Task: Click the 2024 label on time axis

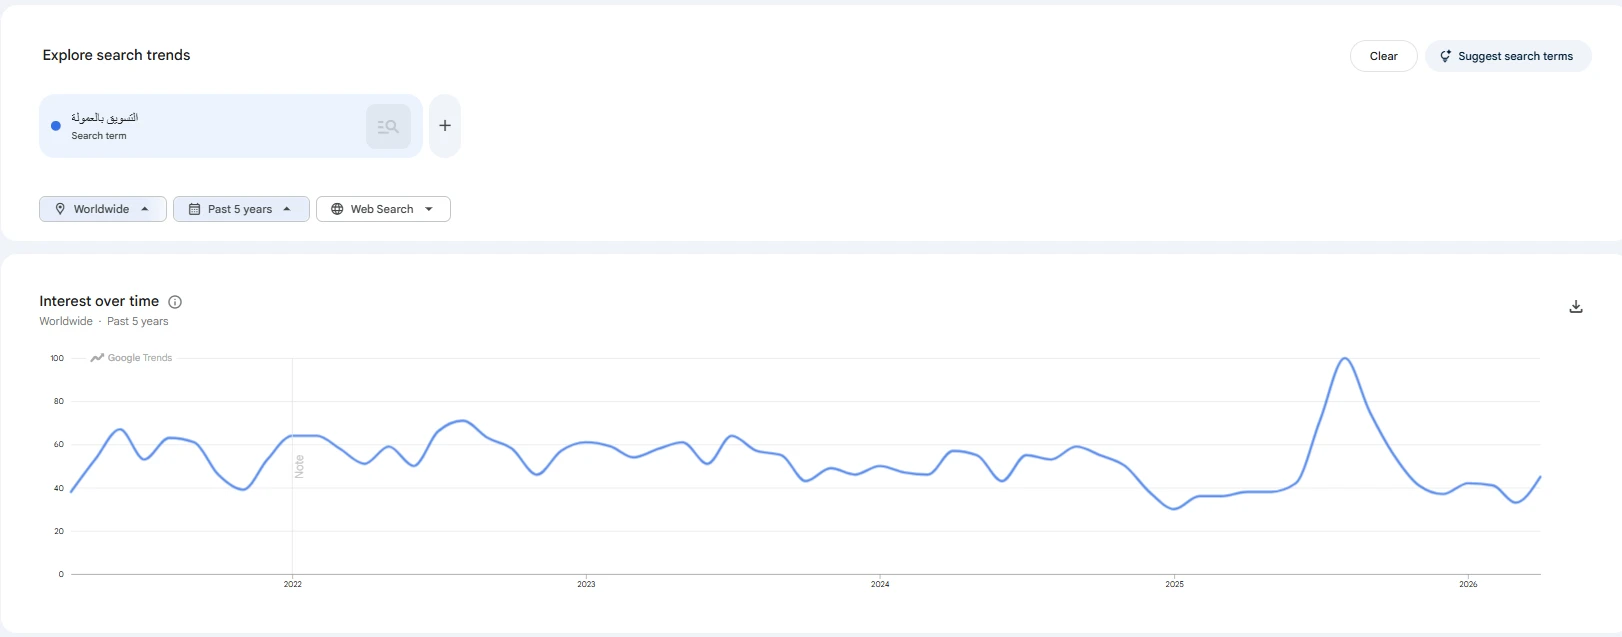Action: [x=880, y=584]
